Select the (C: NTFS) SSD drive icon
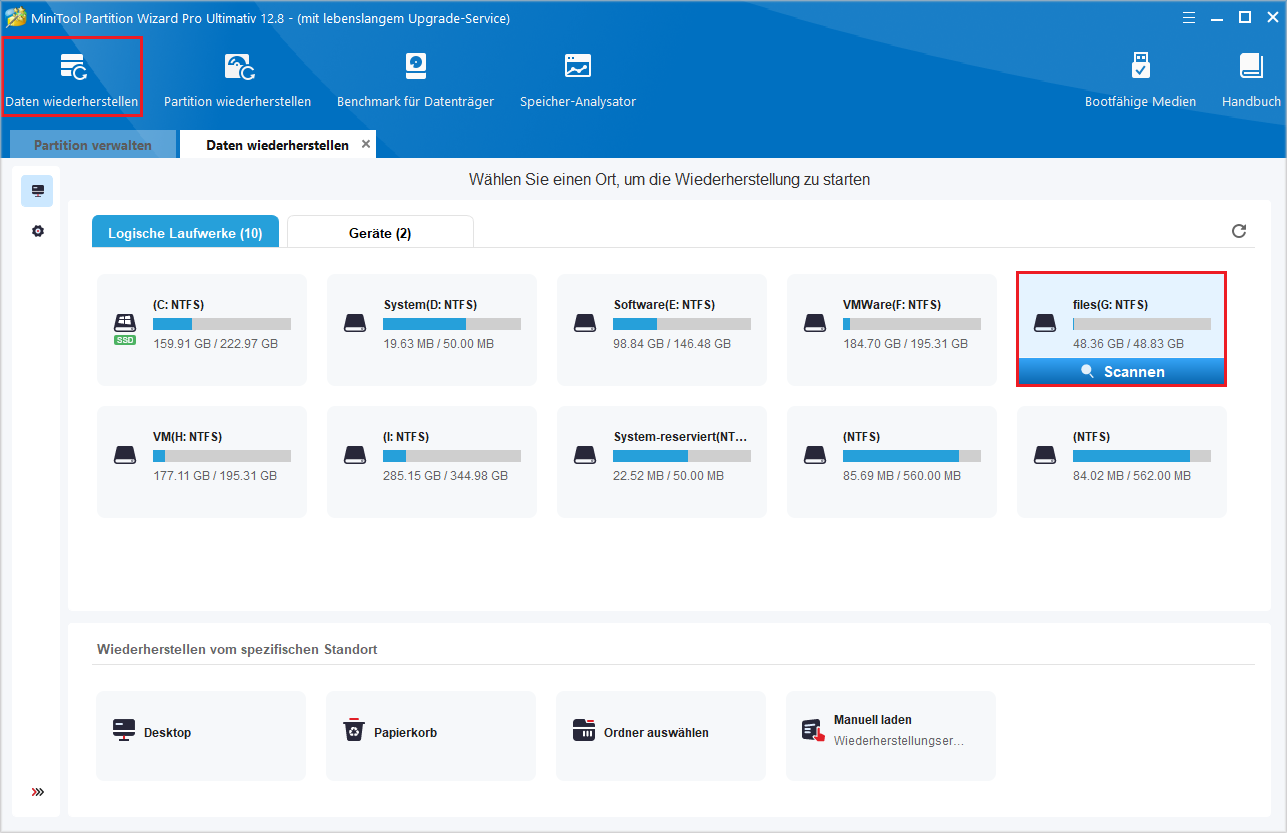 click(x=124, y=327)
